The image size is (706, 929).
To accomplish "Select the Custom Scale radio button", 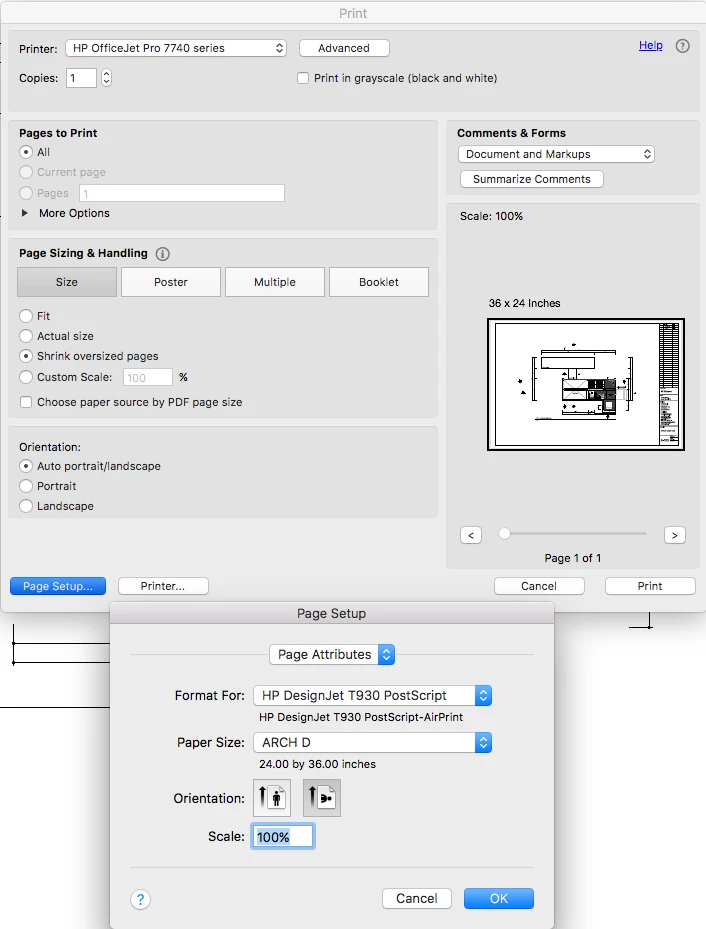I will (x=26, y=377).
